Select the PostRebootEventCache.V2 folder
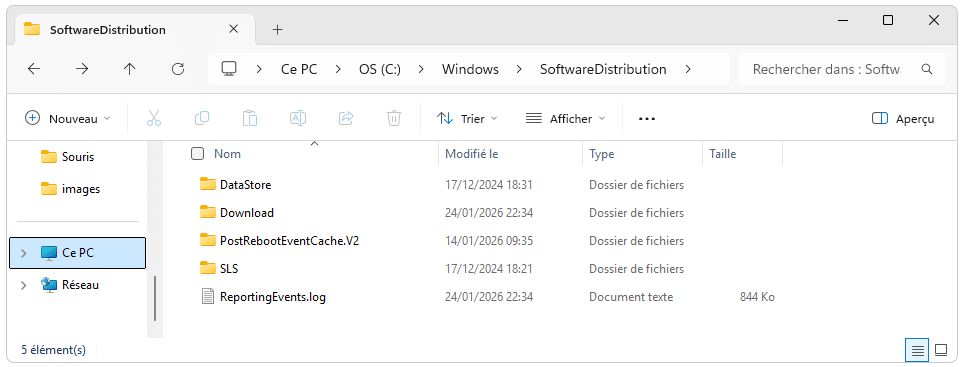 click(x=289, y=241)
